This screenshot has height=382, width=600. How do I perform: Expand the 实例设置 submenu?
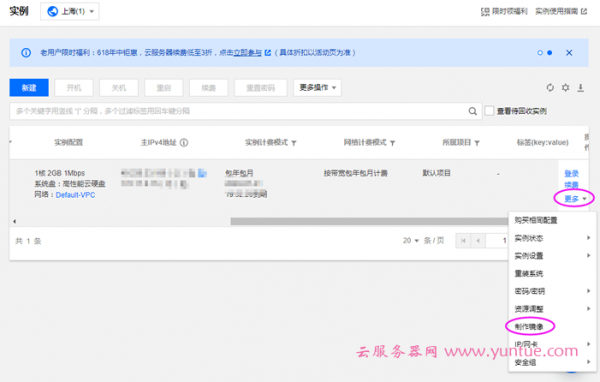pos(552,255)
